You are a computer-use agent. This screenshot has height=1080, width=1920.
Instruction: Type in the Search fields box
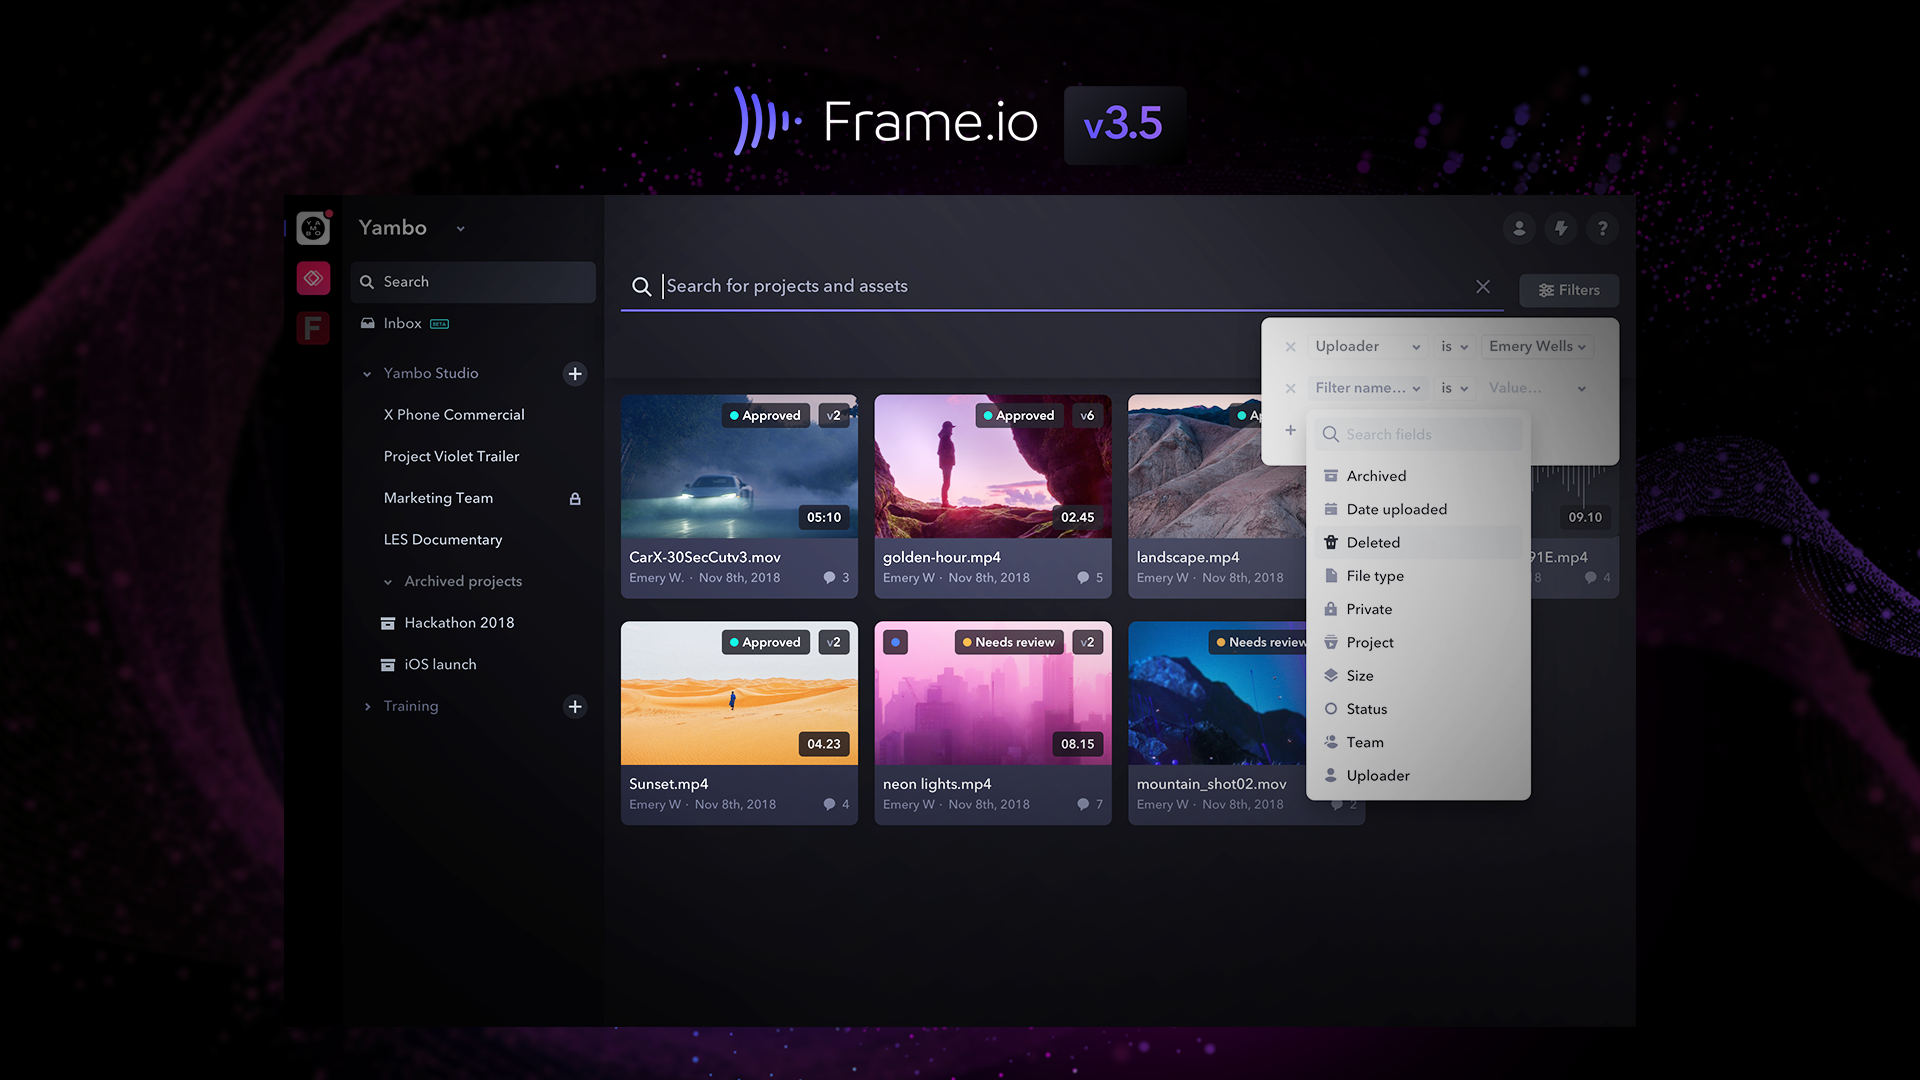tap(1420, 434)
